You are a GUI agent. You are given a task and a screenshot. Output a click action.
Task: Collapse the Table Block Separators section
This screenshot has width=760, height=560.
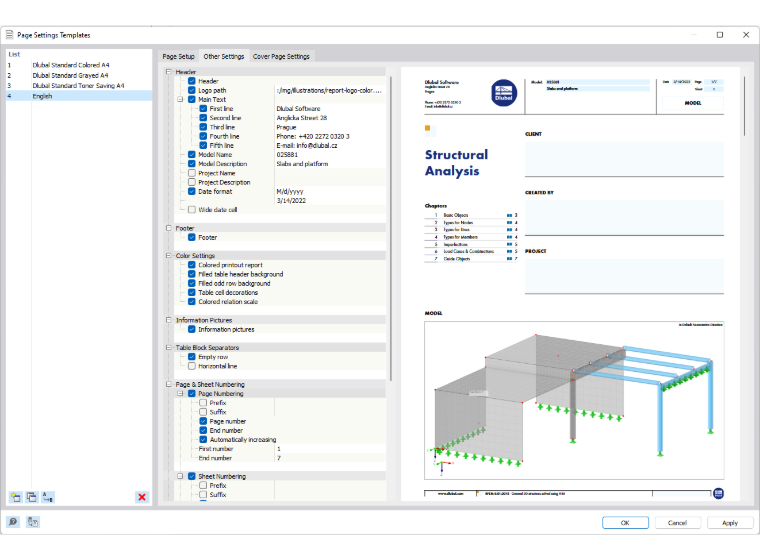[169, 348]
